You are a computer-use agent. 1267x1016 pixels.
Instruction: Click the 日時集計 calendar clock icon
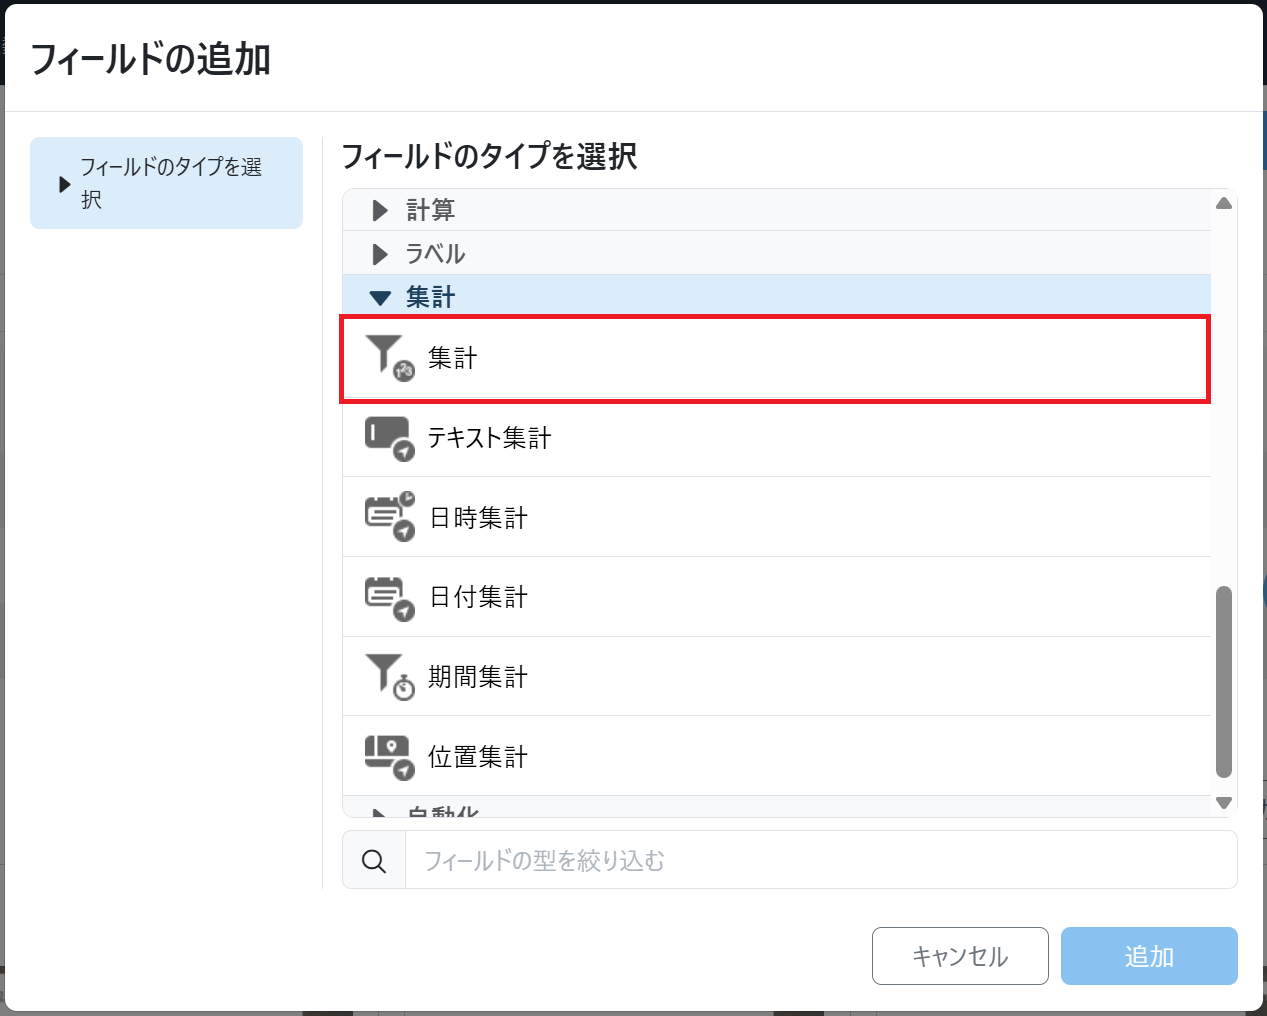(x=388, y=516)
